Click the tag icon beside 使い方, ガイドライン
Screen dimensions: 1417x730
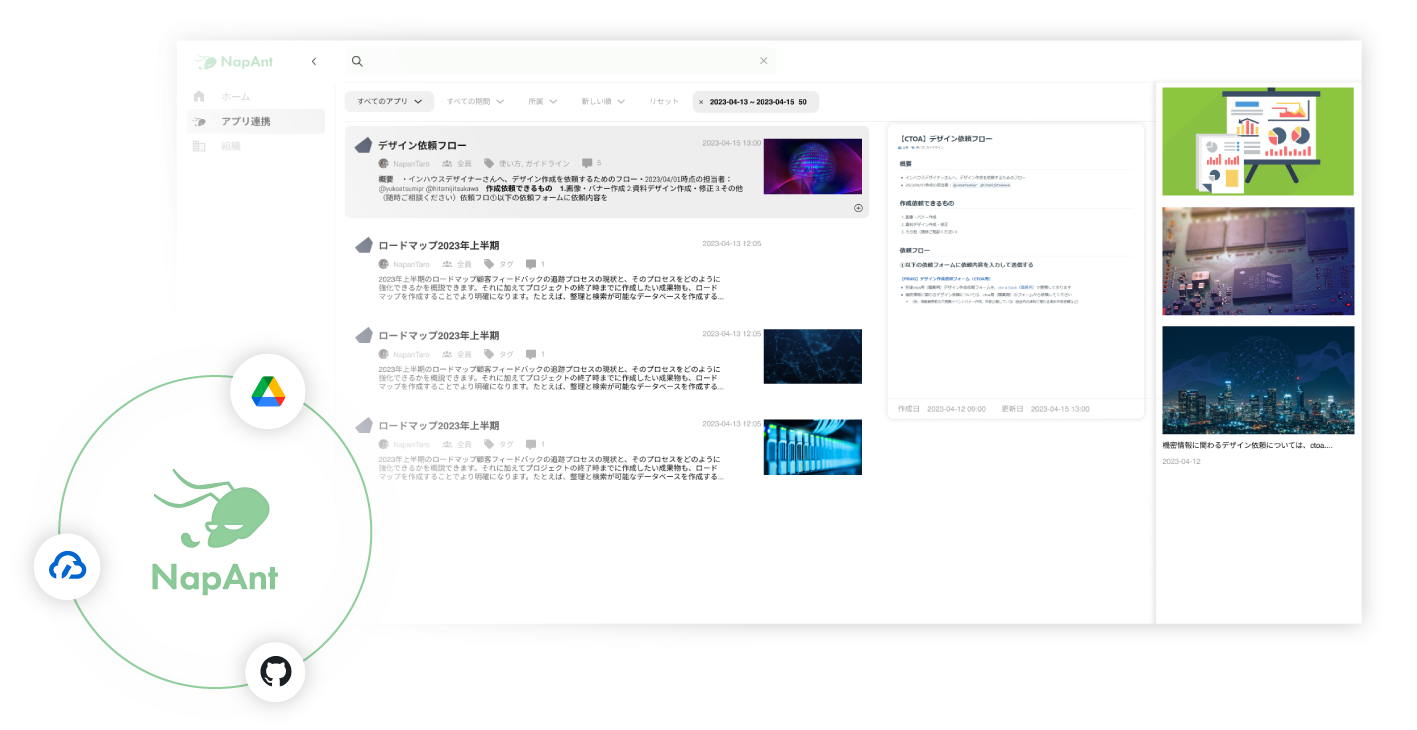coord(489,163)
